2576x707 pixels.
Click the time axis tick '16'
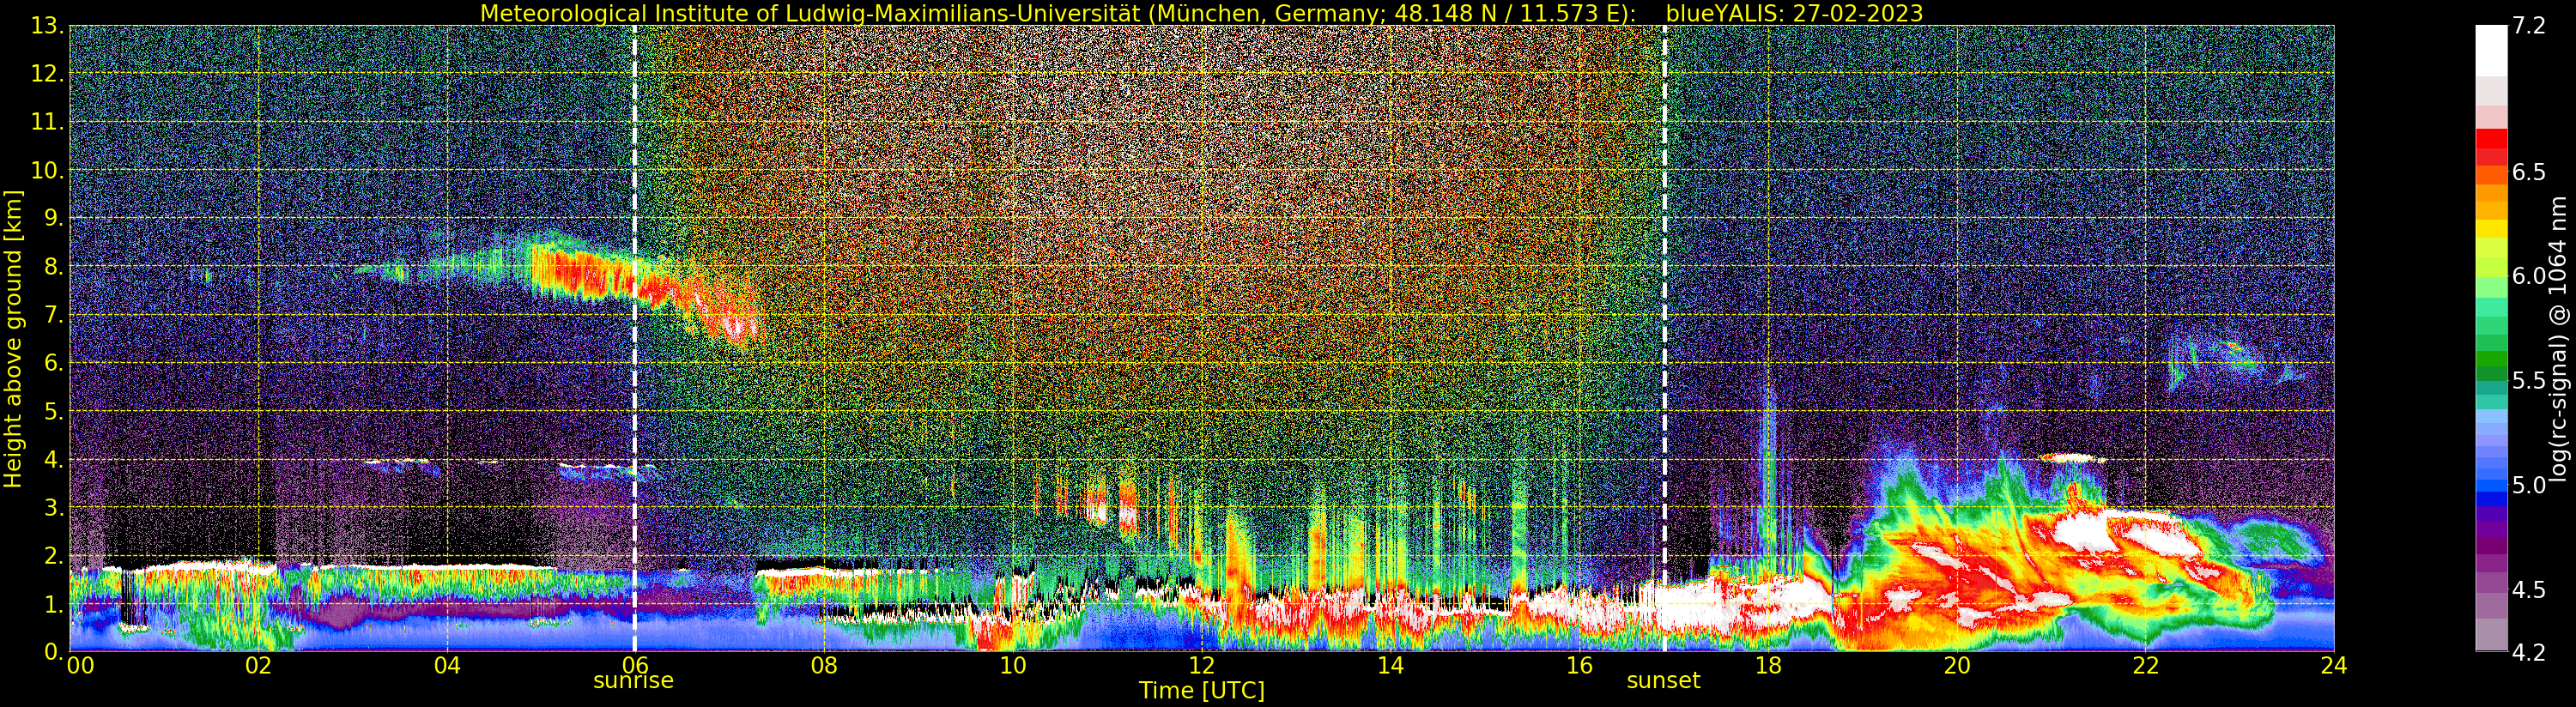click(1579, 666)
